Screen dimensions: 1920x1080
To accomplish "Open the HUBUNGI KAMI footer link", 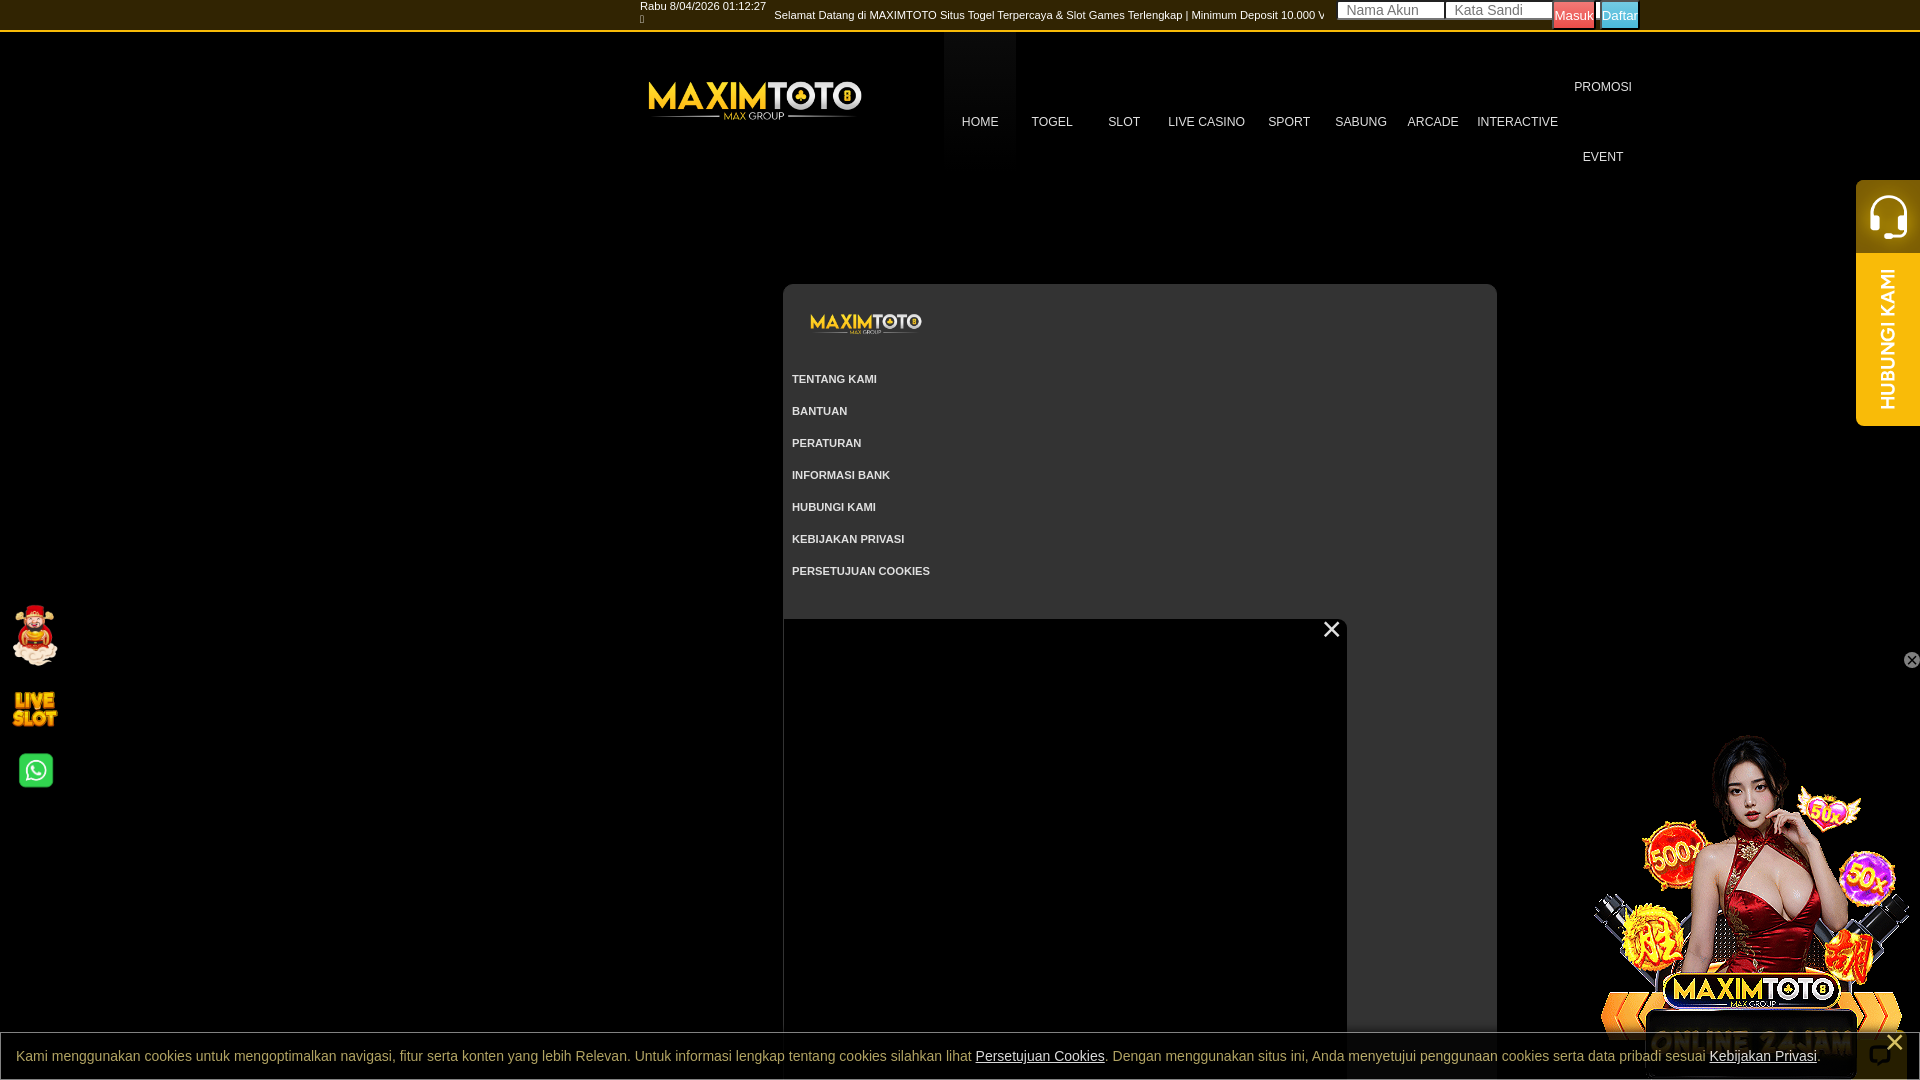I will 834,507.
